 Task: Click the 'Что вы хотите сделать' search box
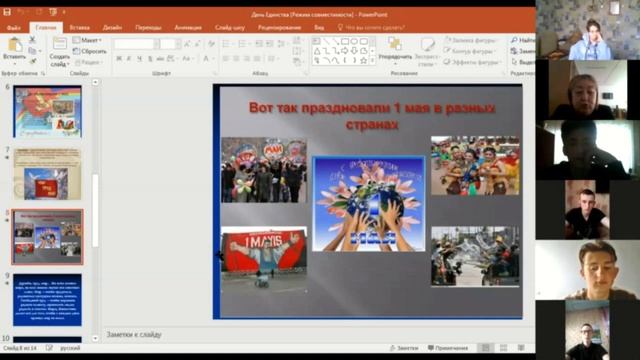click(371, 28)
